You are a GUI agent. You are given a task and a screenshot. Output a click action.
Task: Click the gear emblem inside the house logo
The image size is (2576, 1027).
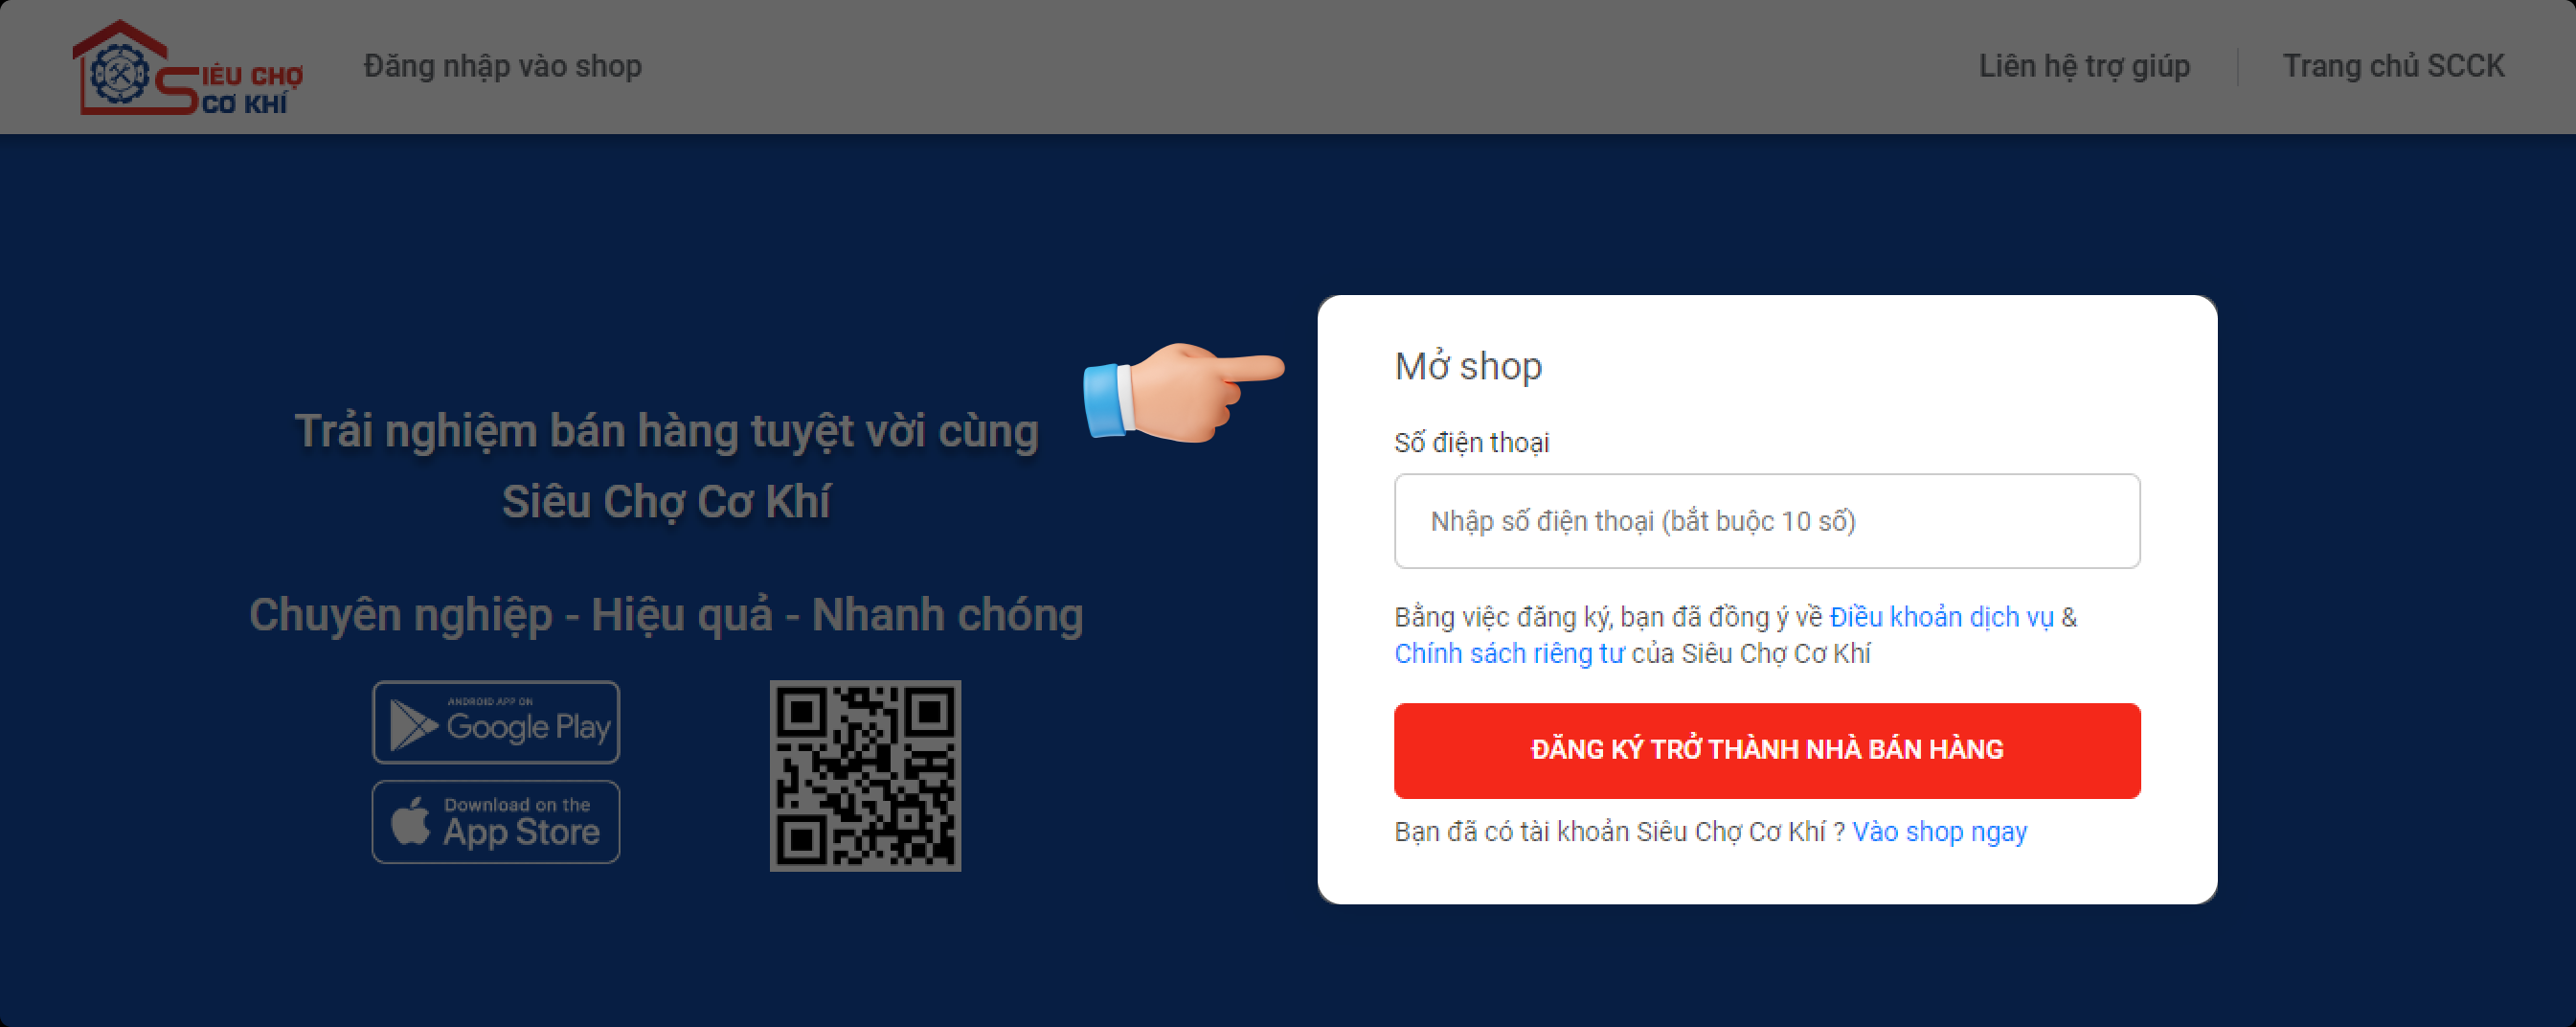(x=120, y=73)
